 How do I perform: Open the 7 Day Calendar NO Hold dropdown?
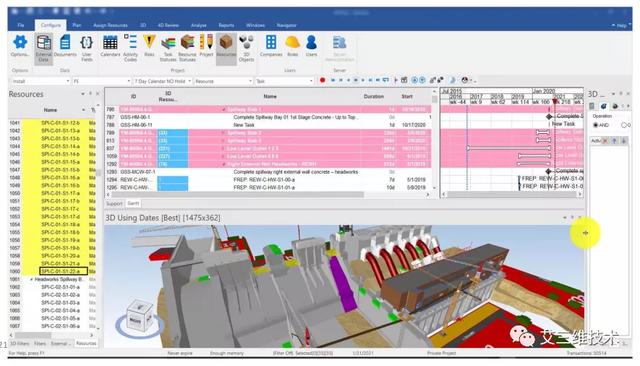[x=162, y=81]
